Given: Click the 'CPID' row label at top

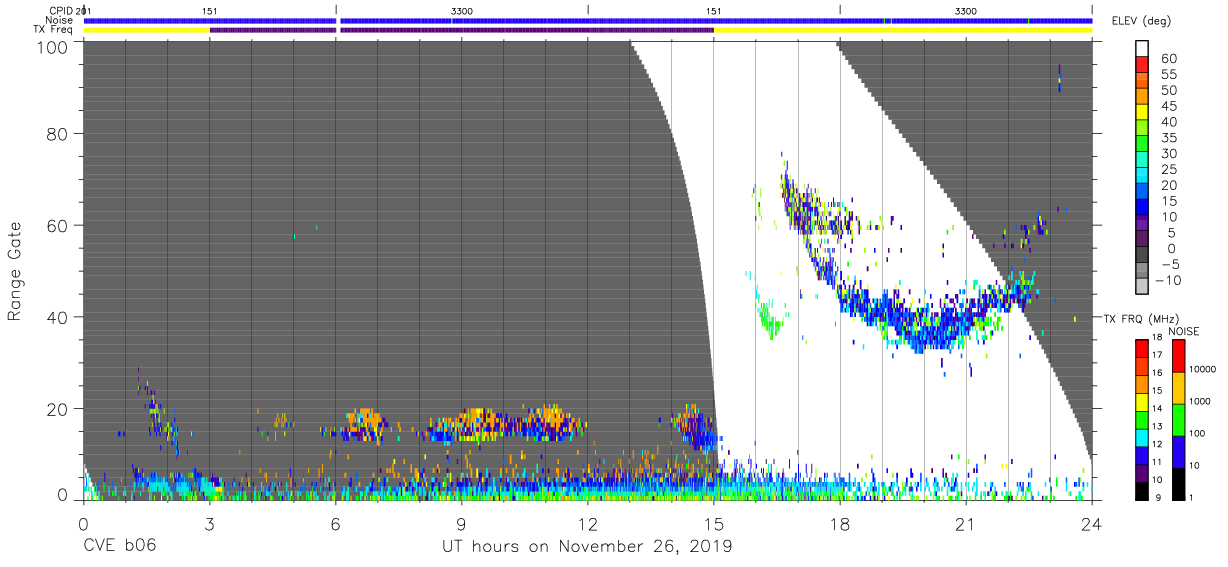Looking at the screenshot, I should pyautogui.click(x=61, y=10).
